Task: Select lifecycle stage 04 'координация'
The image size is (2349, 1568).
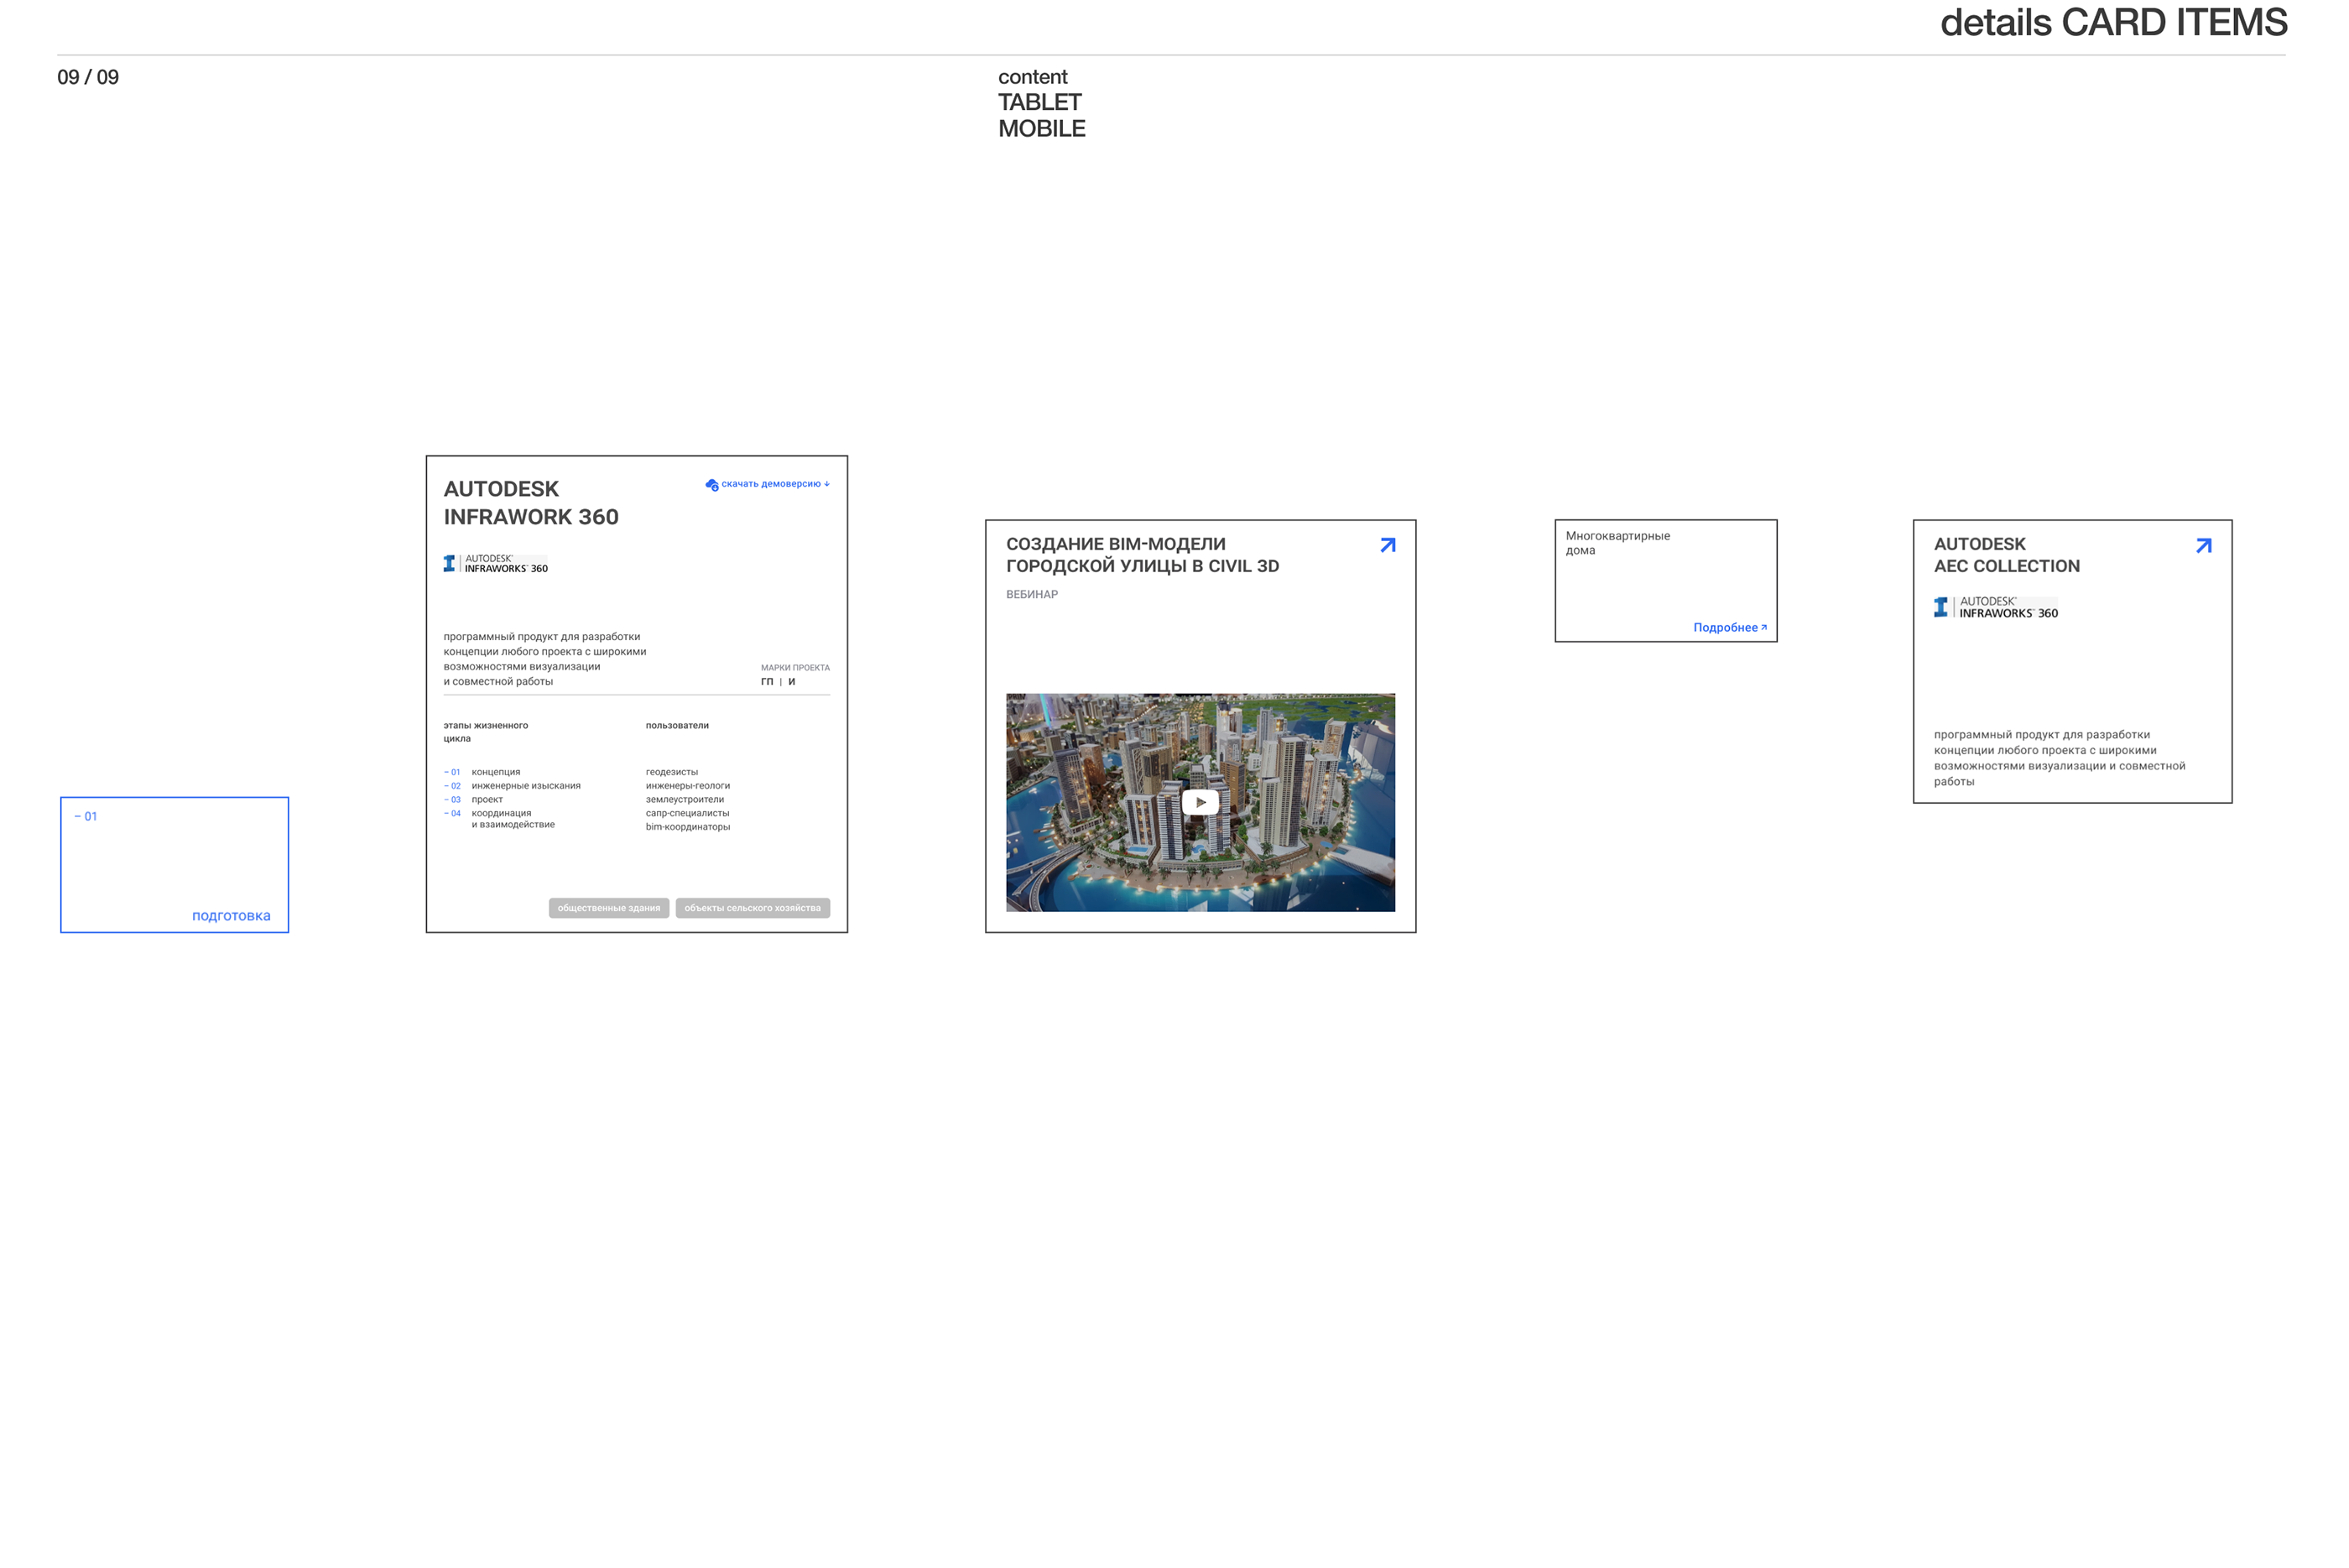Action: tap(501, 814)
